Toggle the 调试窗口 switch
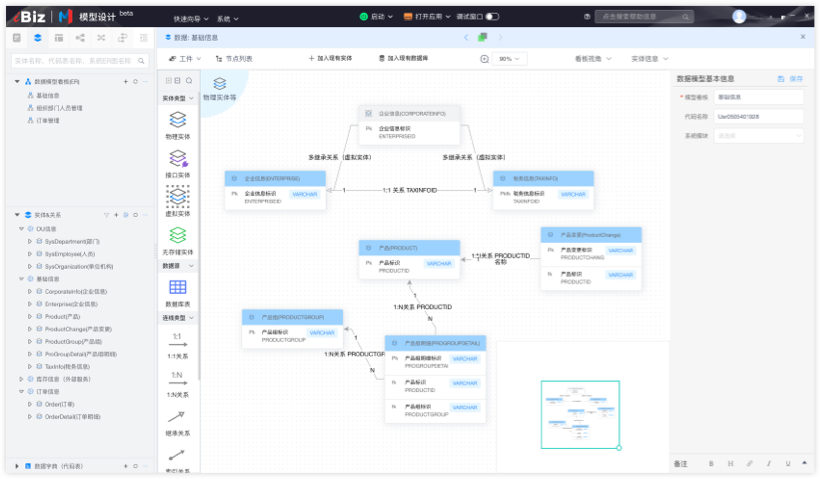 tap(493, 17)
